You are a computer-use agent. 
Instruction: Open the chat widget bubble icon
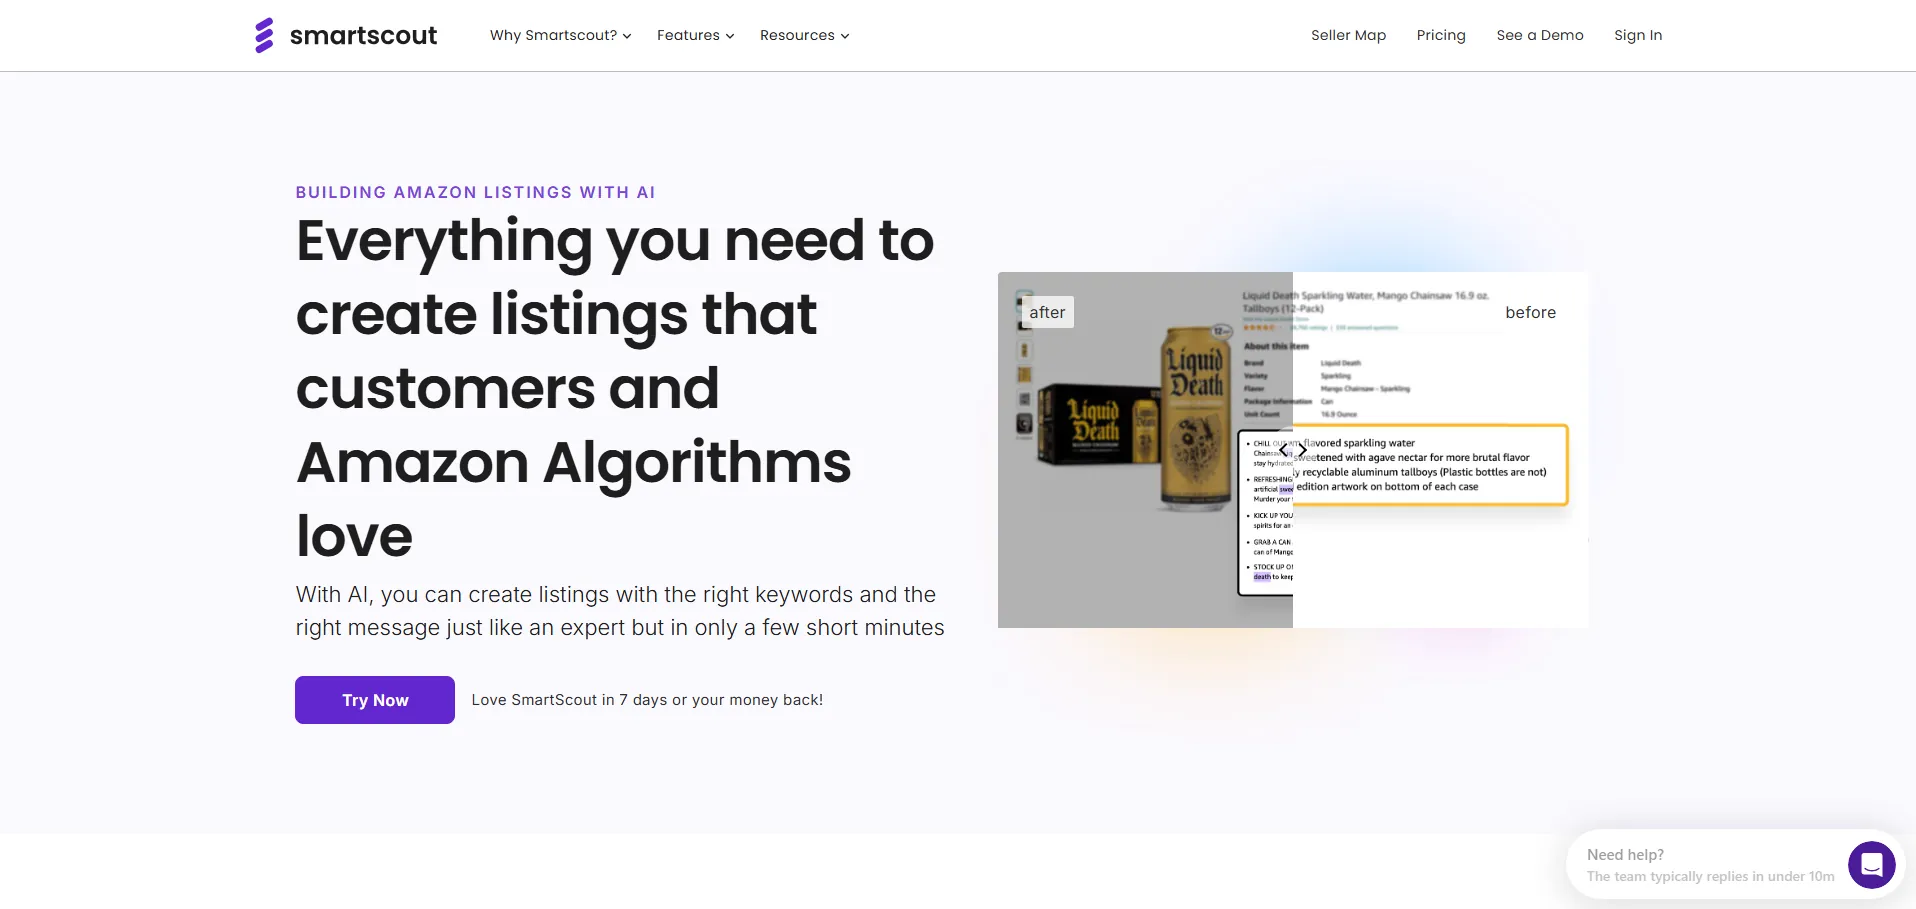tap(1871, 865)
